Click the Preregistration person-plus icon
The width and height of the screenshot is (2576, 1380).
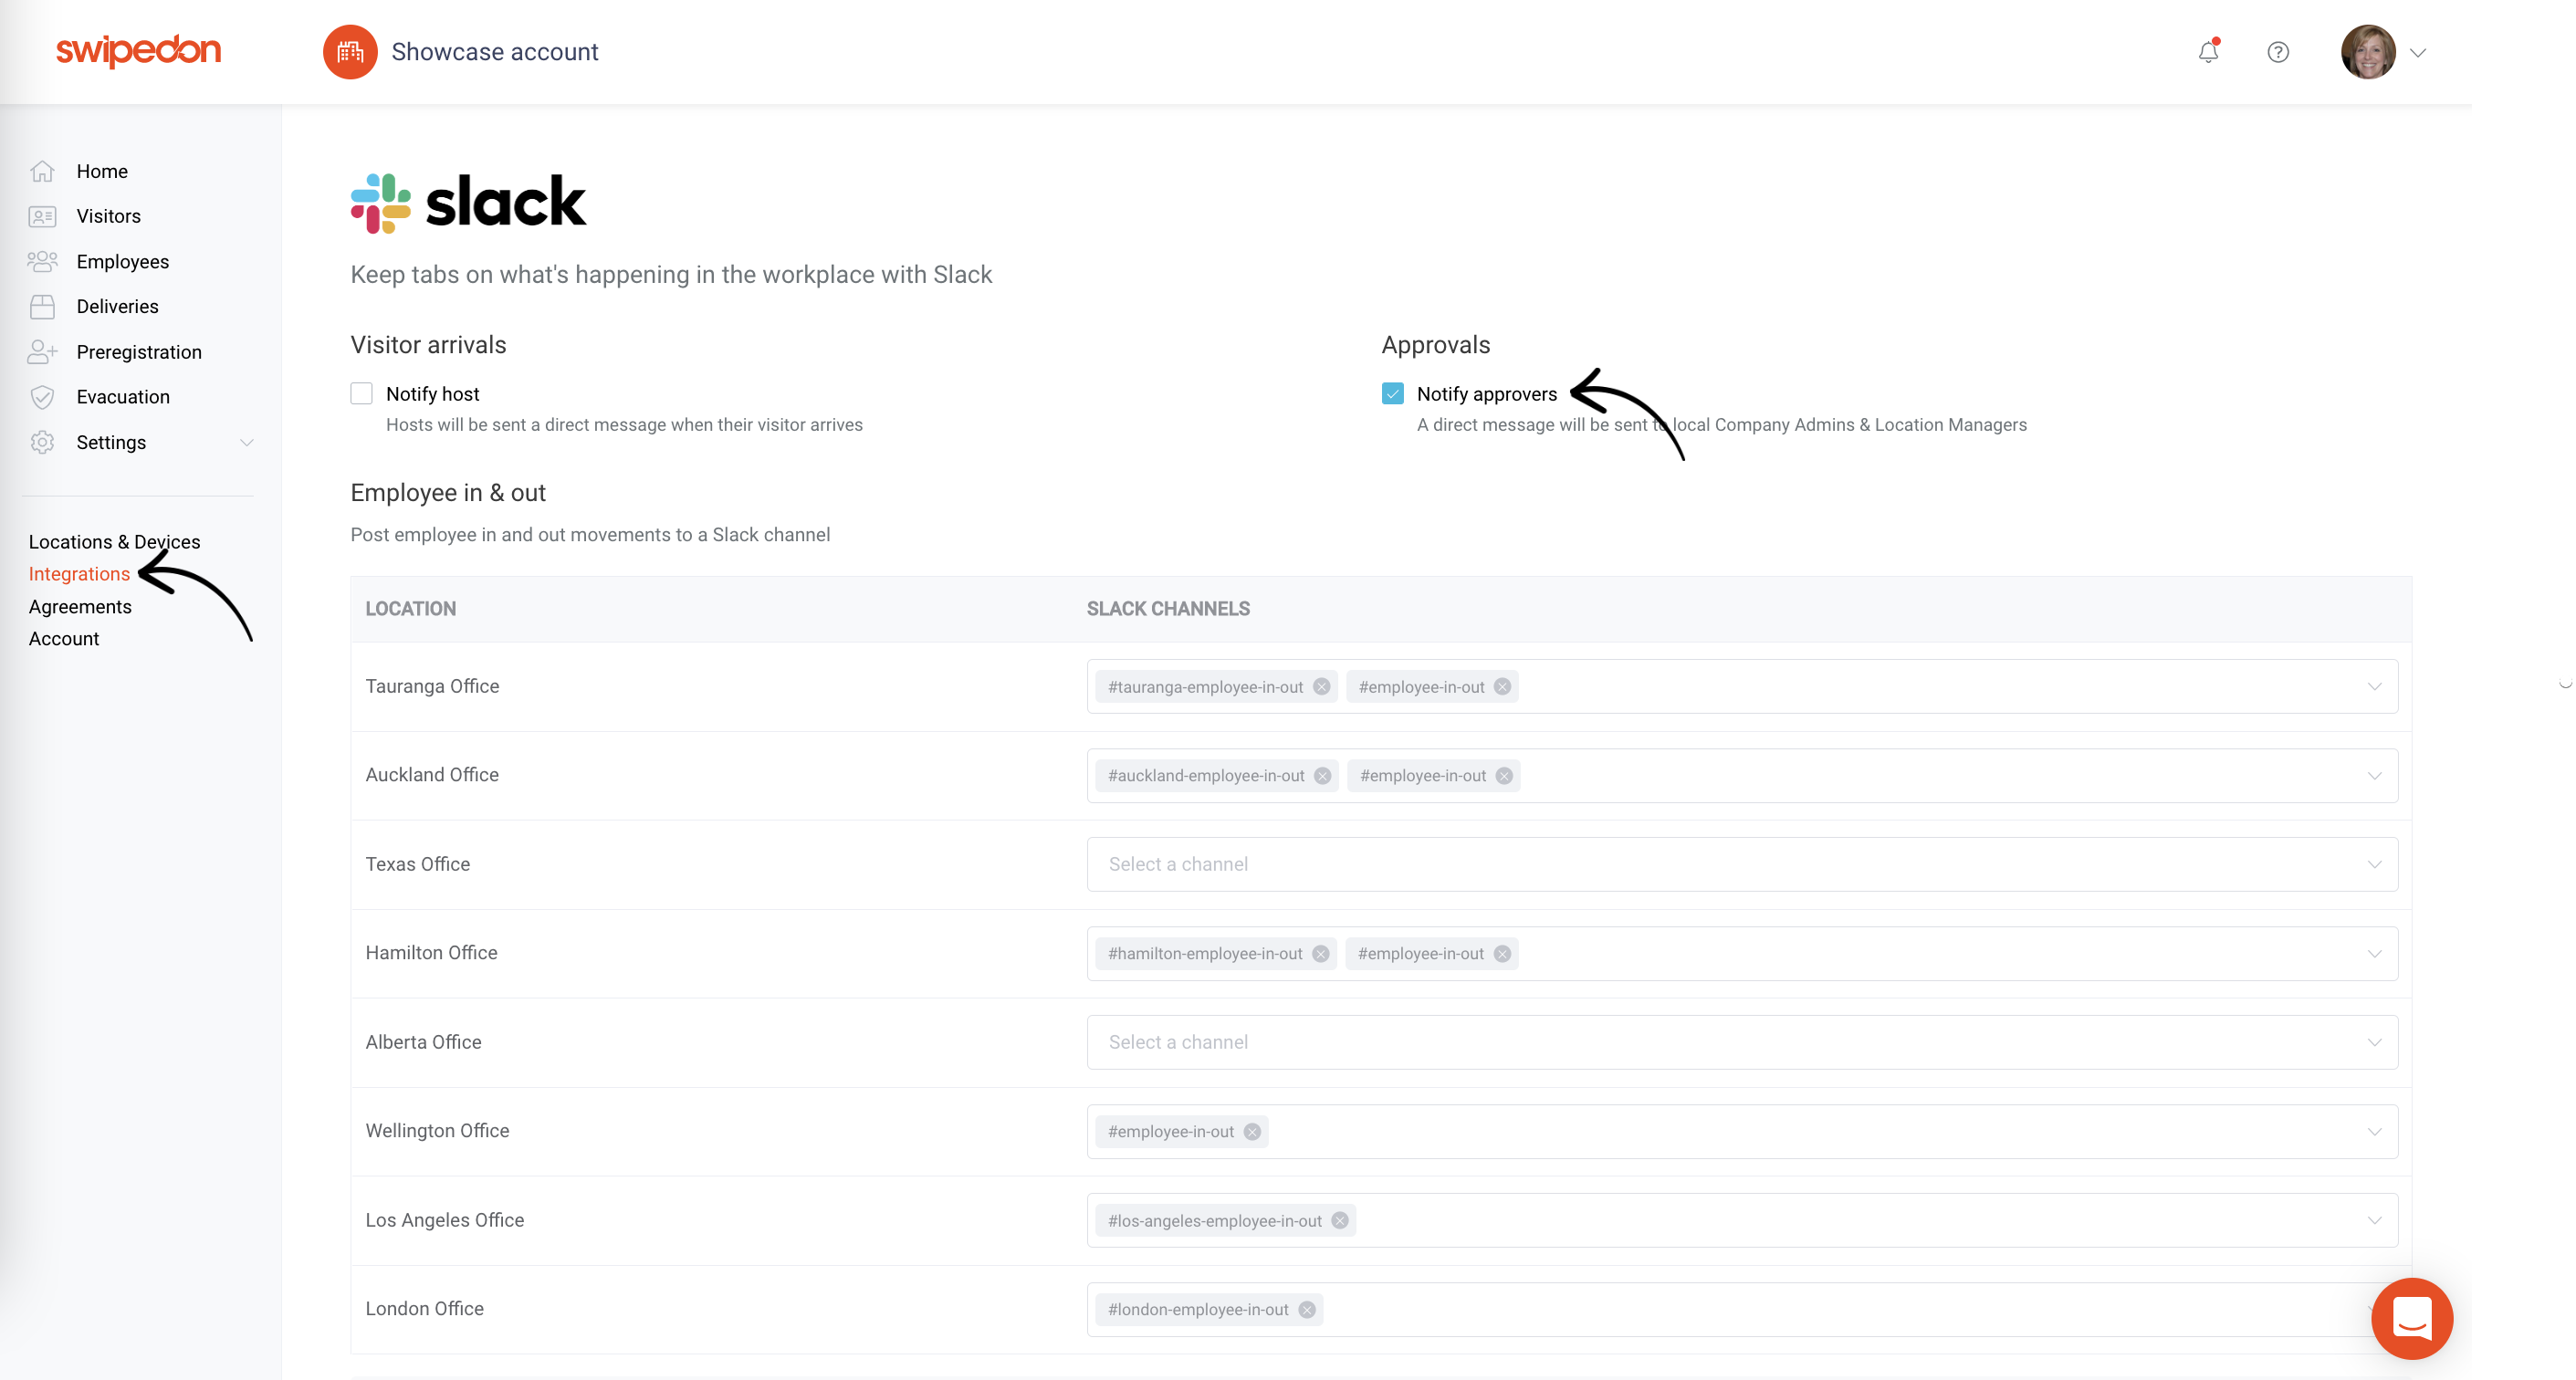pos(42,352)
